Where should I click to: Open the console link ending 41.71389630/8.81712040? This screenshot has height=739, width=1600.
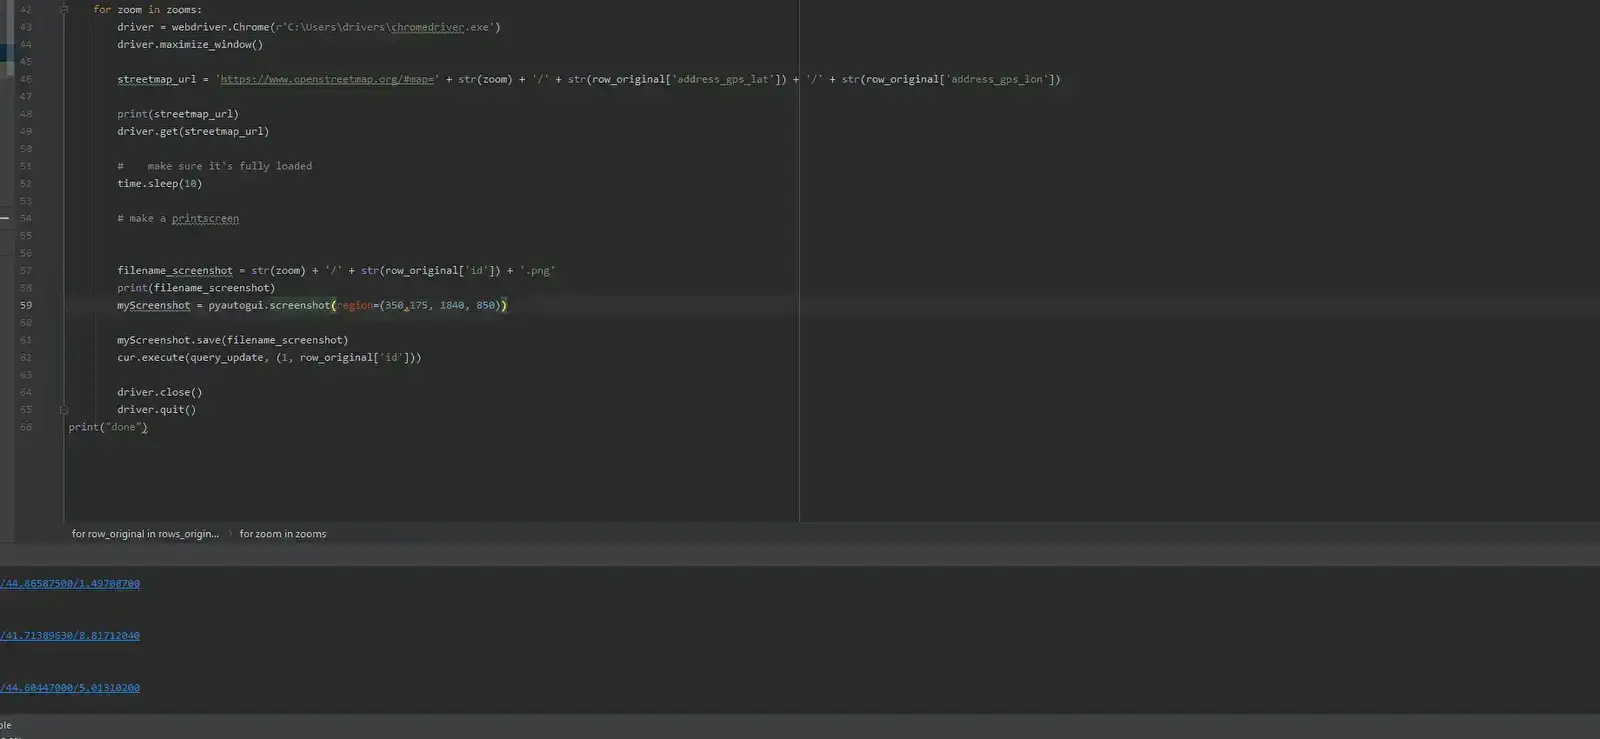(x=70, y=636)
